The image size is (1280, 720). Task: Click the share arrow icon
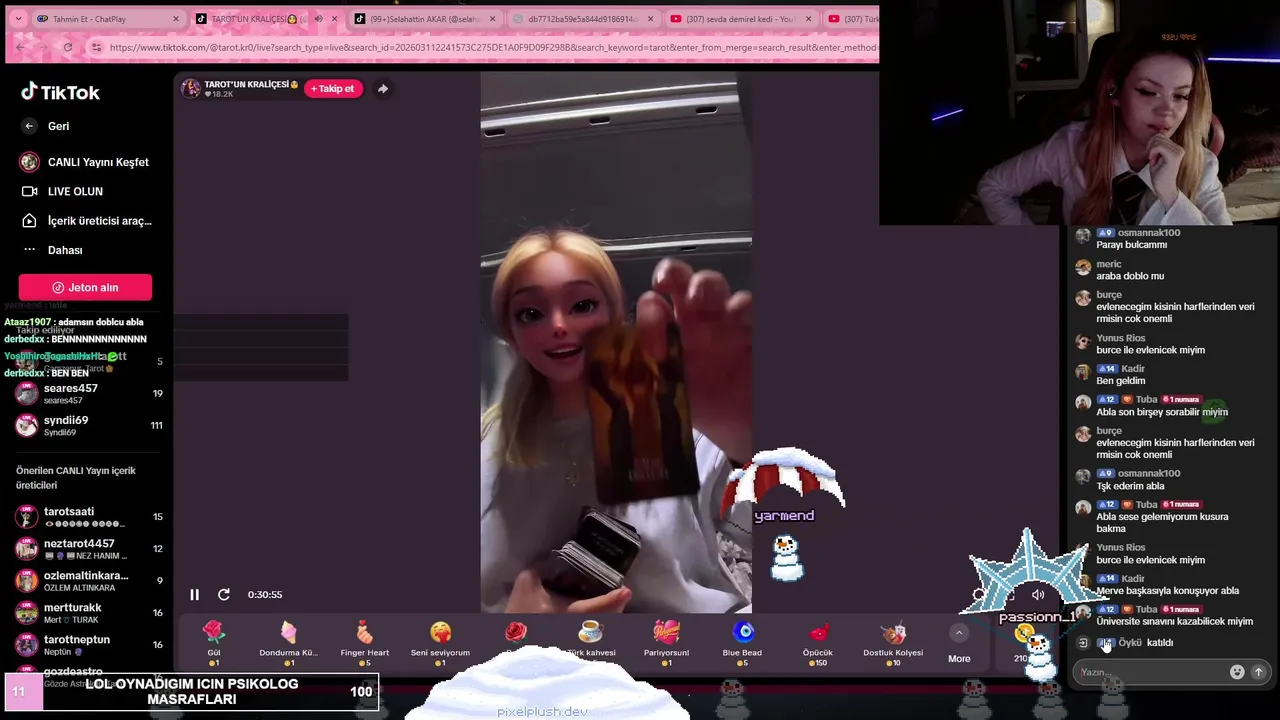[382, 89]
